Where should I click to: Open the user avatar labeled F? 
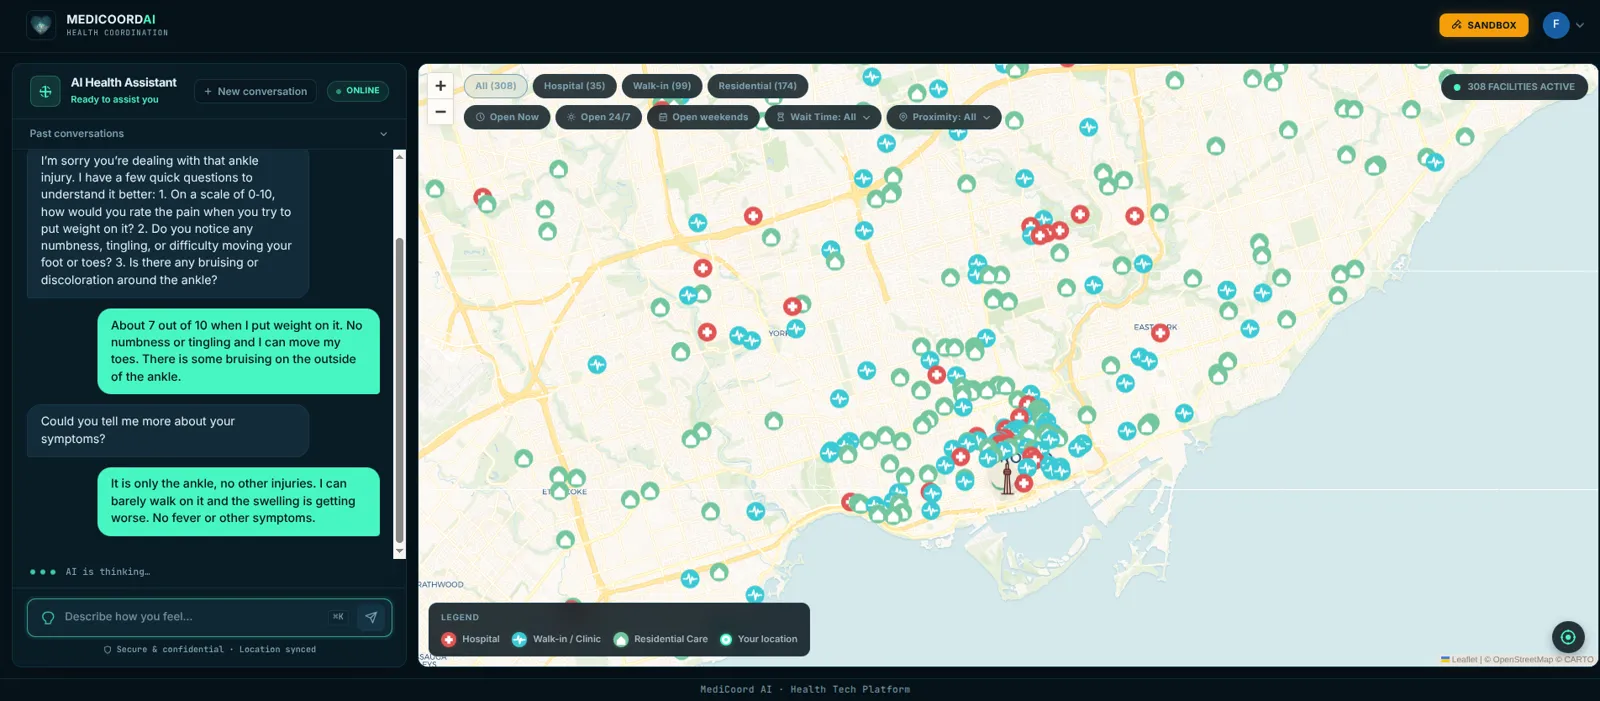[1555, 25]
